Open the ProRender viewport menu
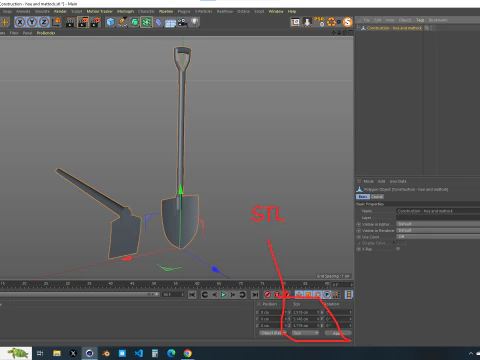The height and width of the screenshot is (360, 480). pyautogui.click(x=46, y=33)
